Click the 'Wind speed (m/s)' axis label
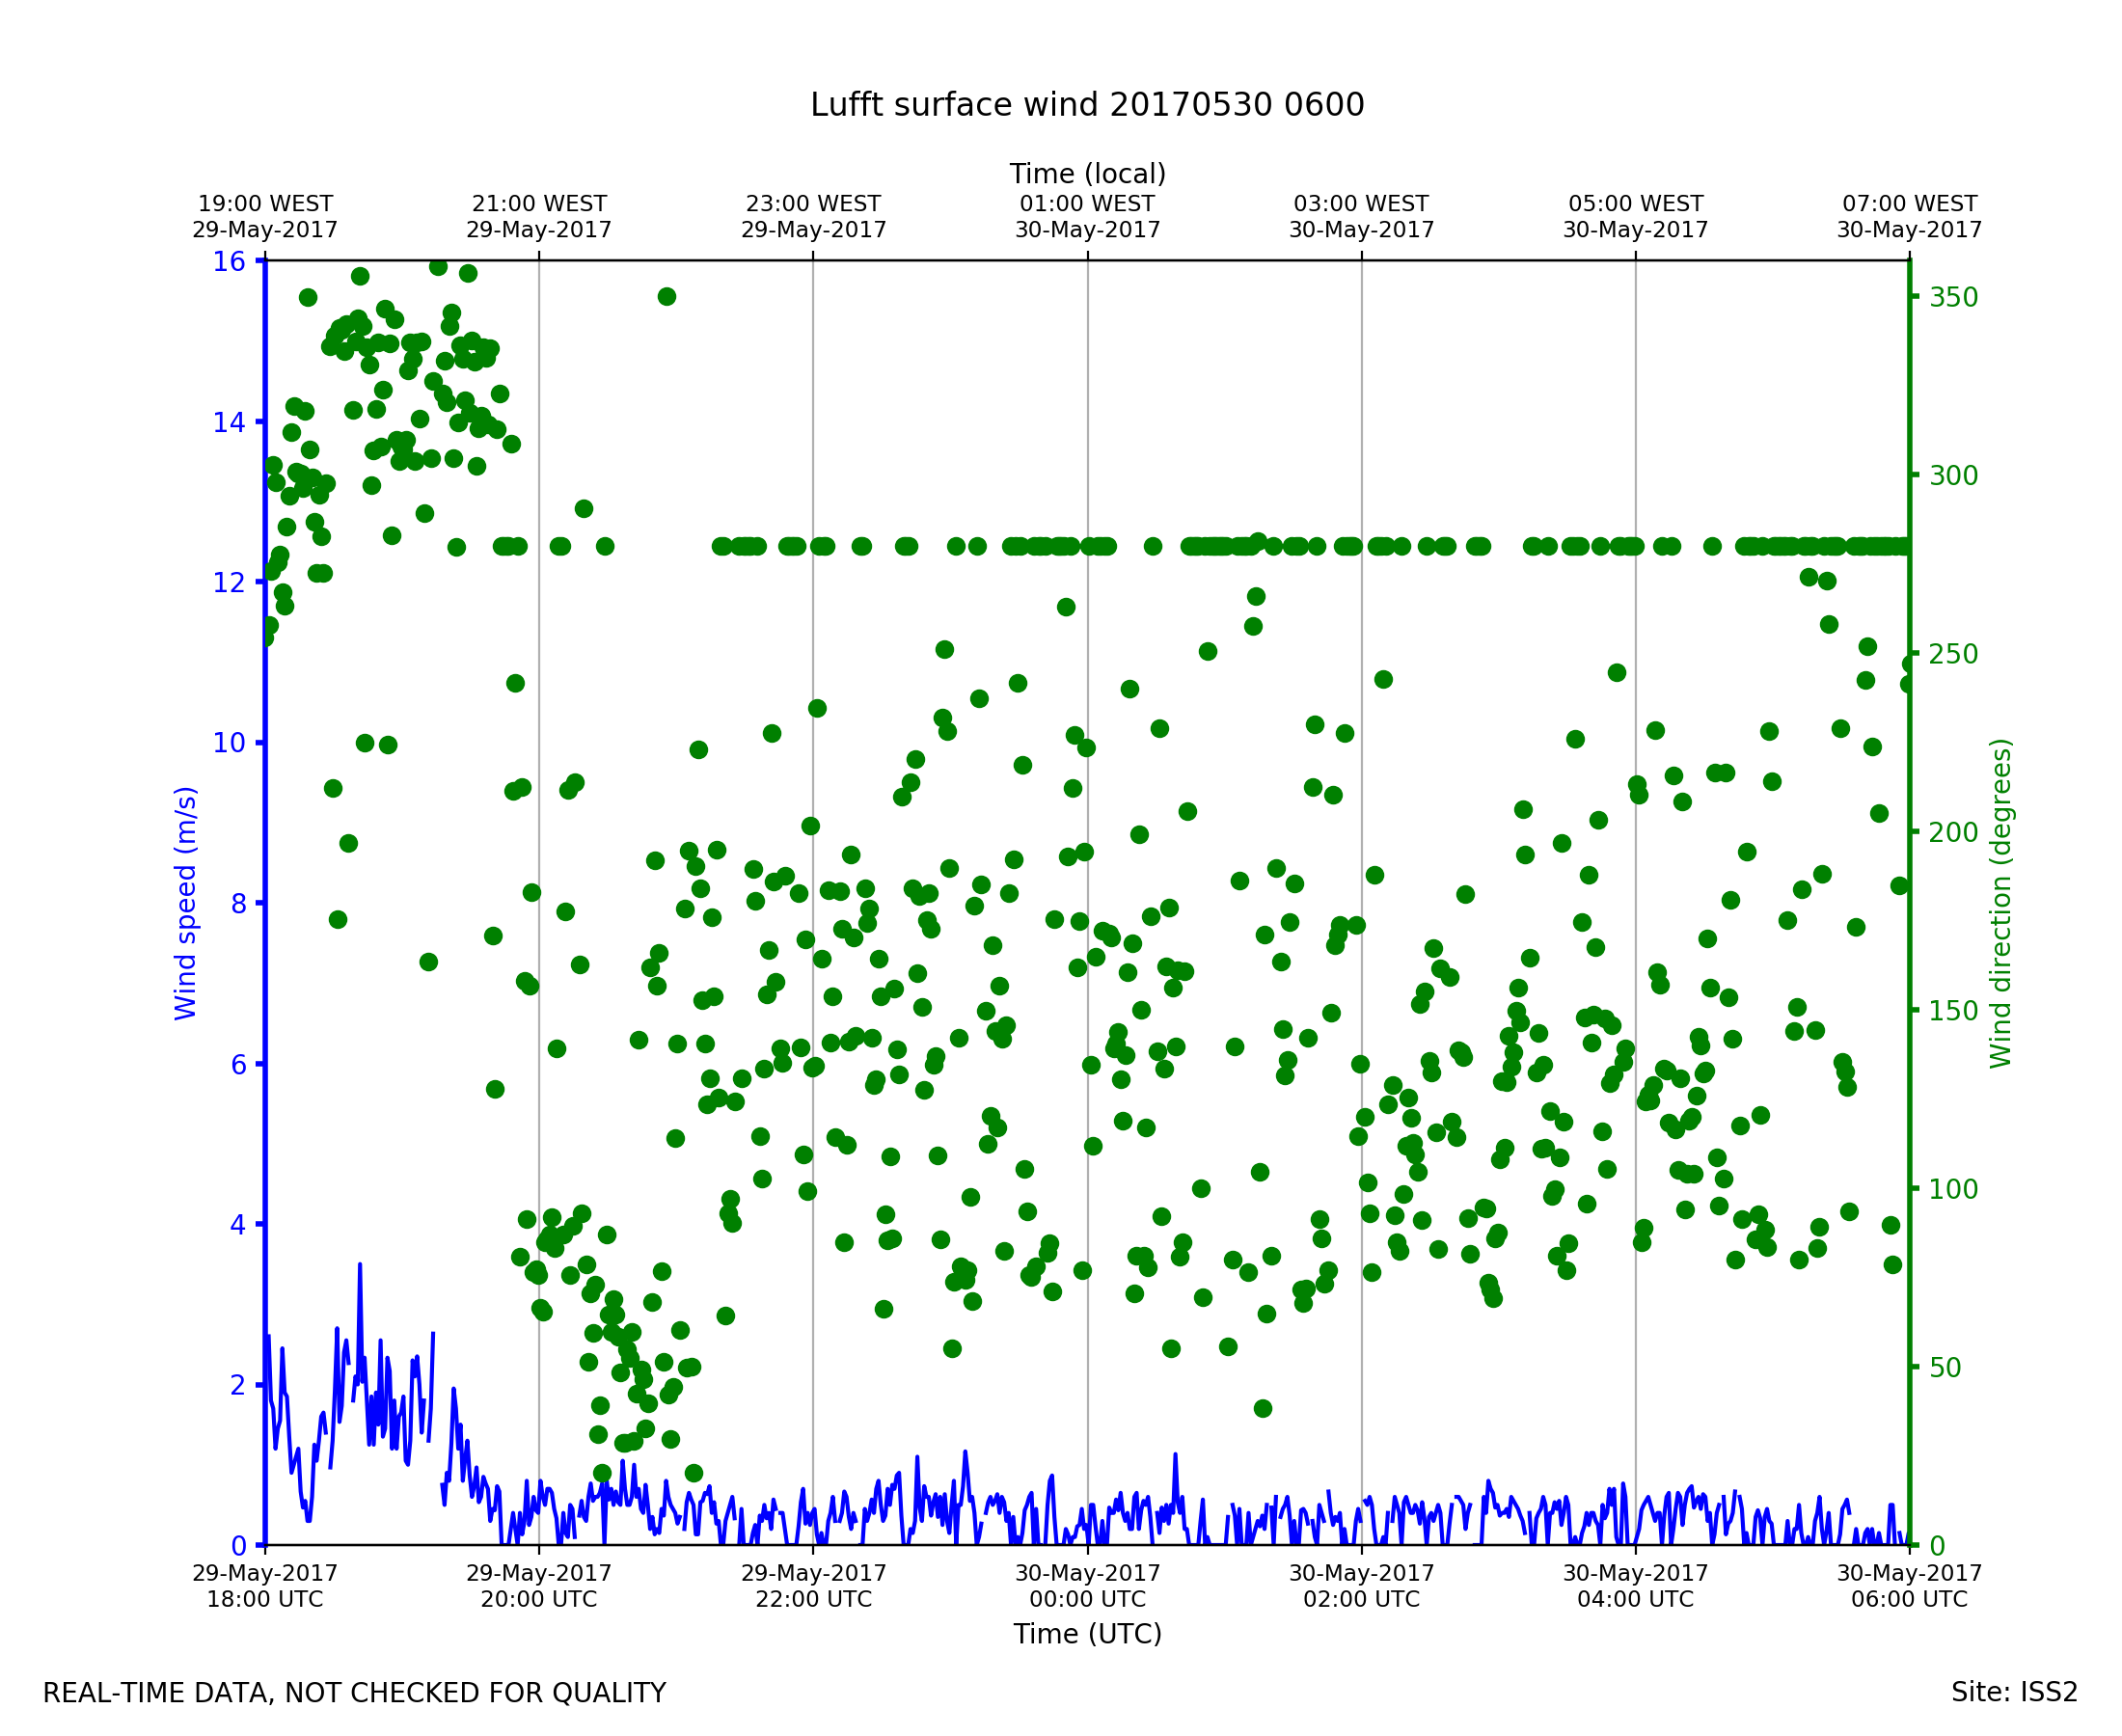 coord(186,903)
